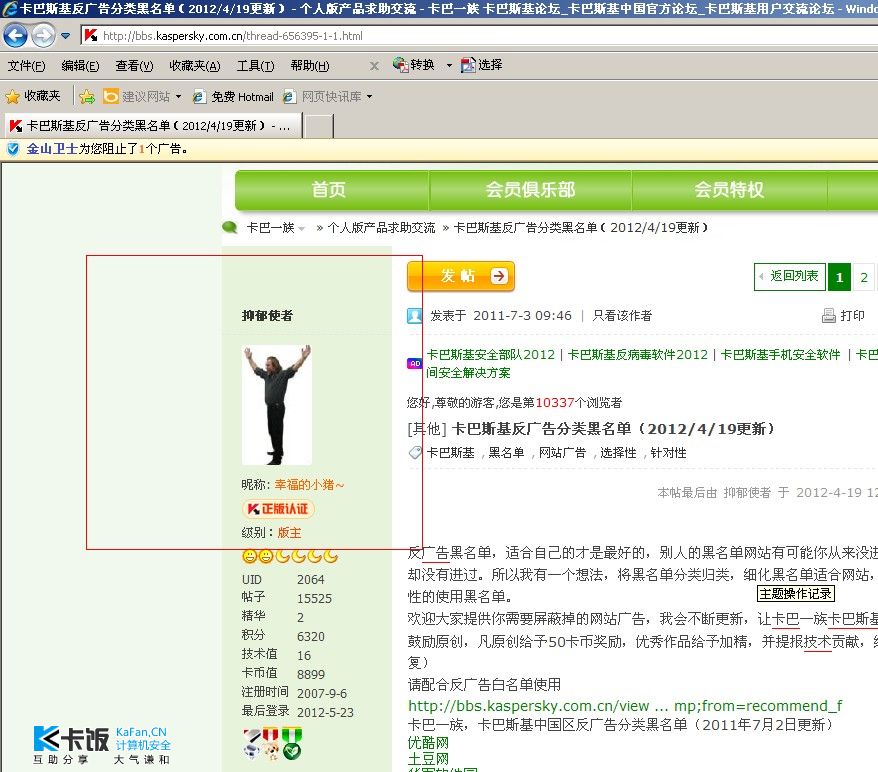
Task: Open 会员俱乐部 in green navigation
Action: 530,189
